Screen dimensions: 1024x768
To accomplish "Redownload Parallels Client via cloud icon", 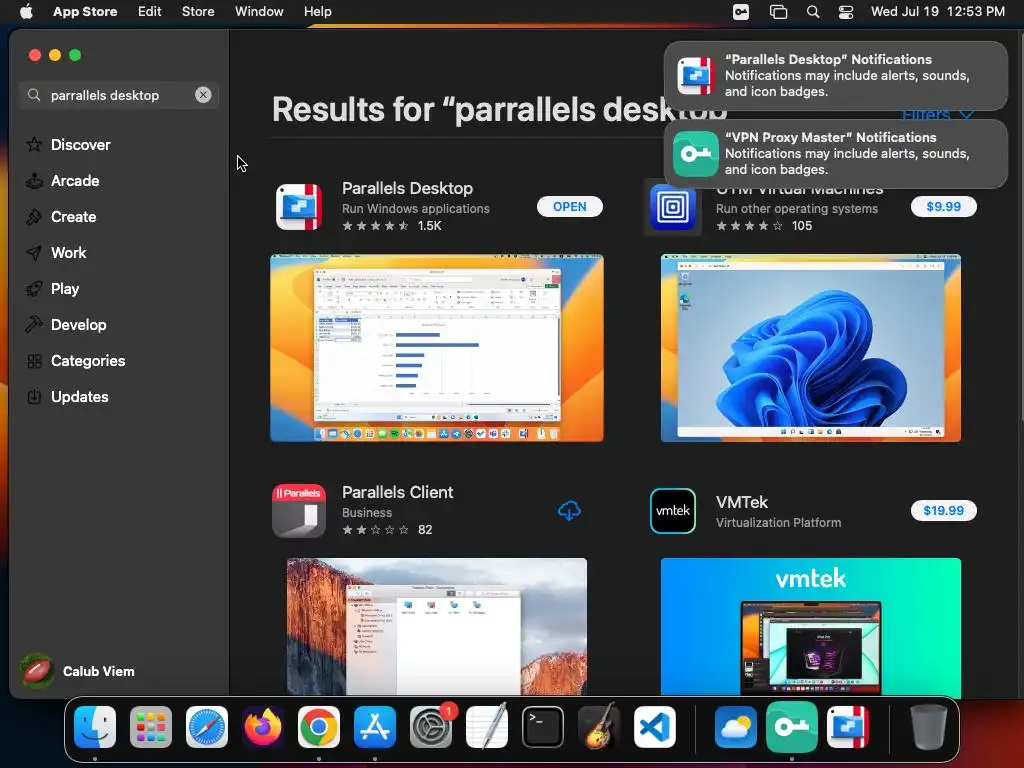I will click(569, 511).
